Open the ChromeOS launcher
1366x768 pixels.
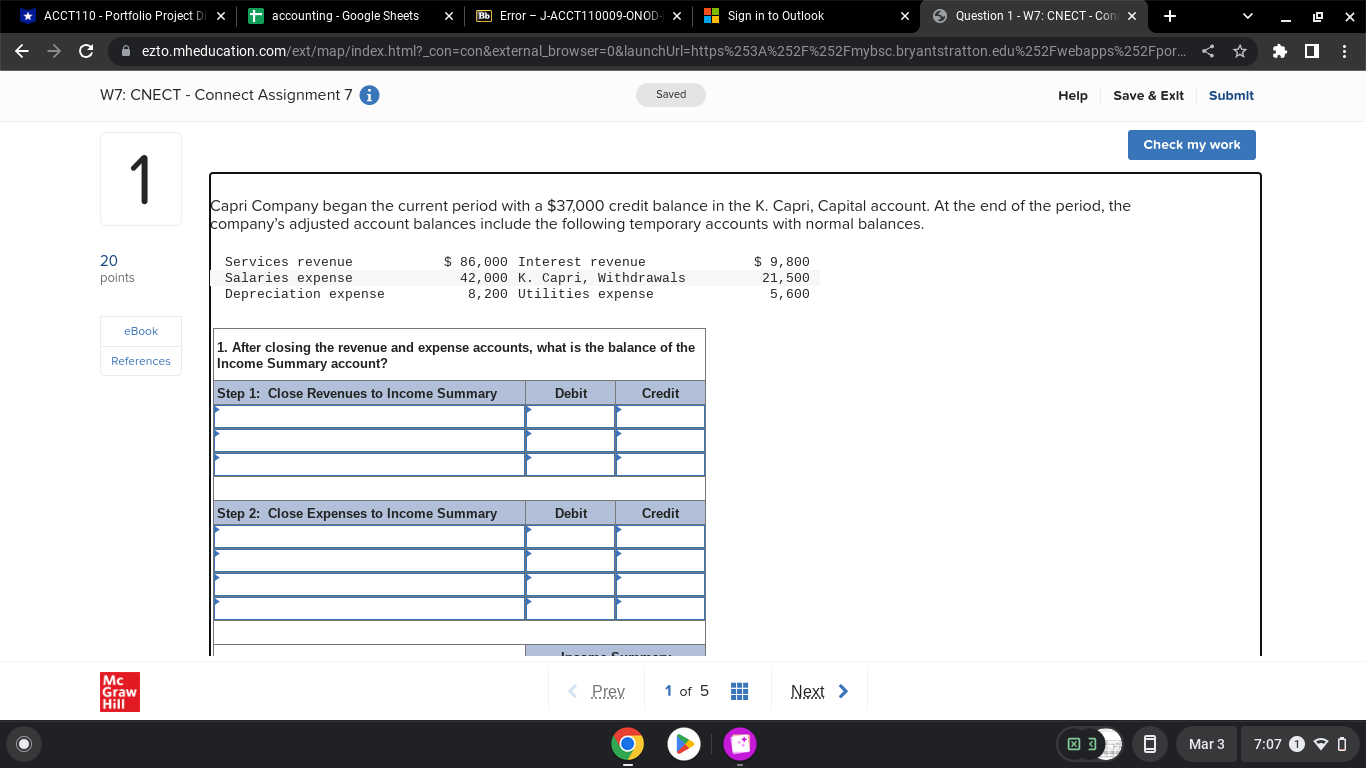(25, 744)
